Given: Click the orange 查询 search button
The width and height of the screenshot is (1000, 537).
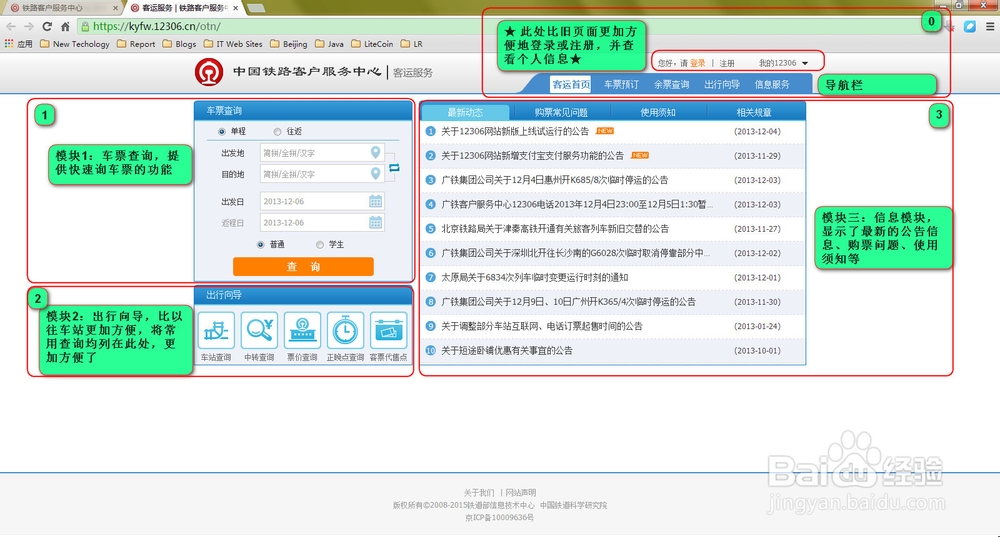Looking at the screenshot, I should click(303, 267).
